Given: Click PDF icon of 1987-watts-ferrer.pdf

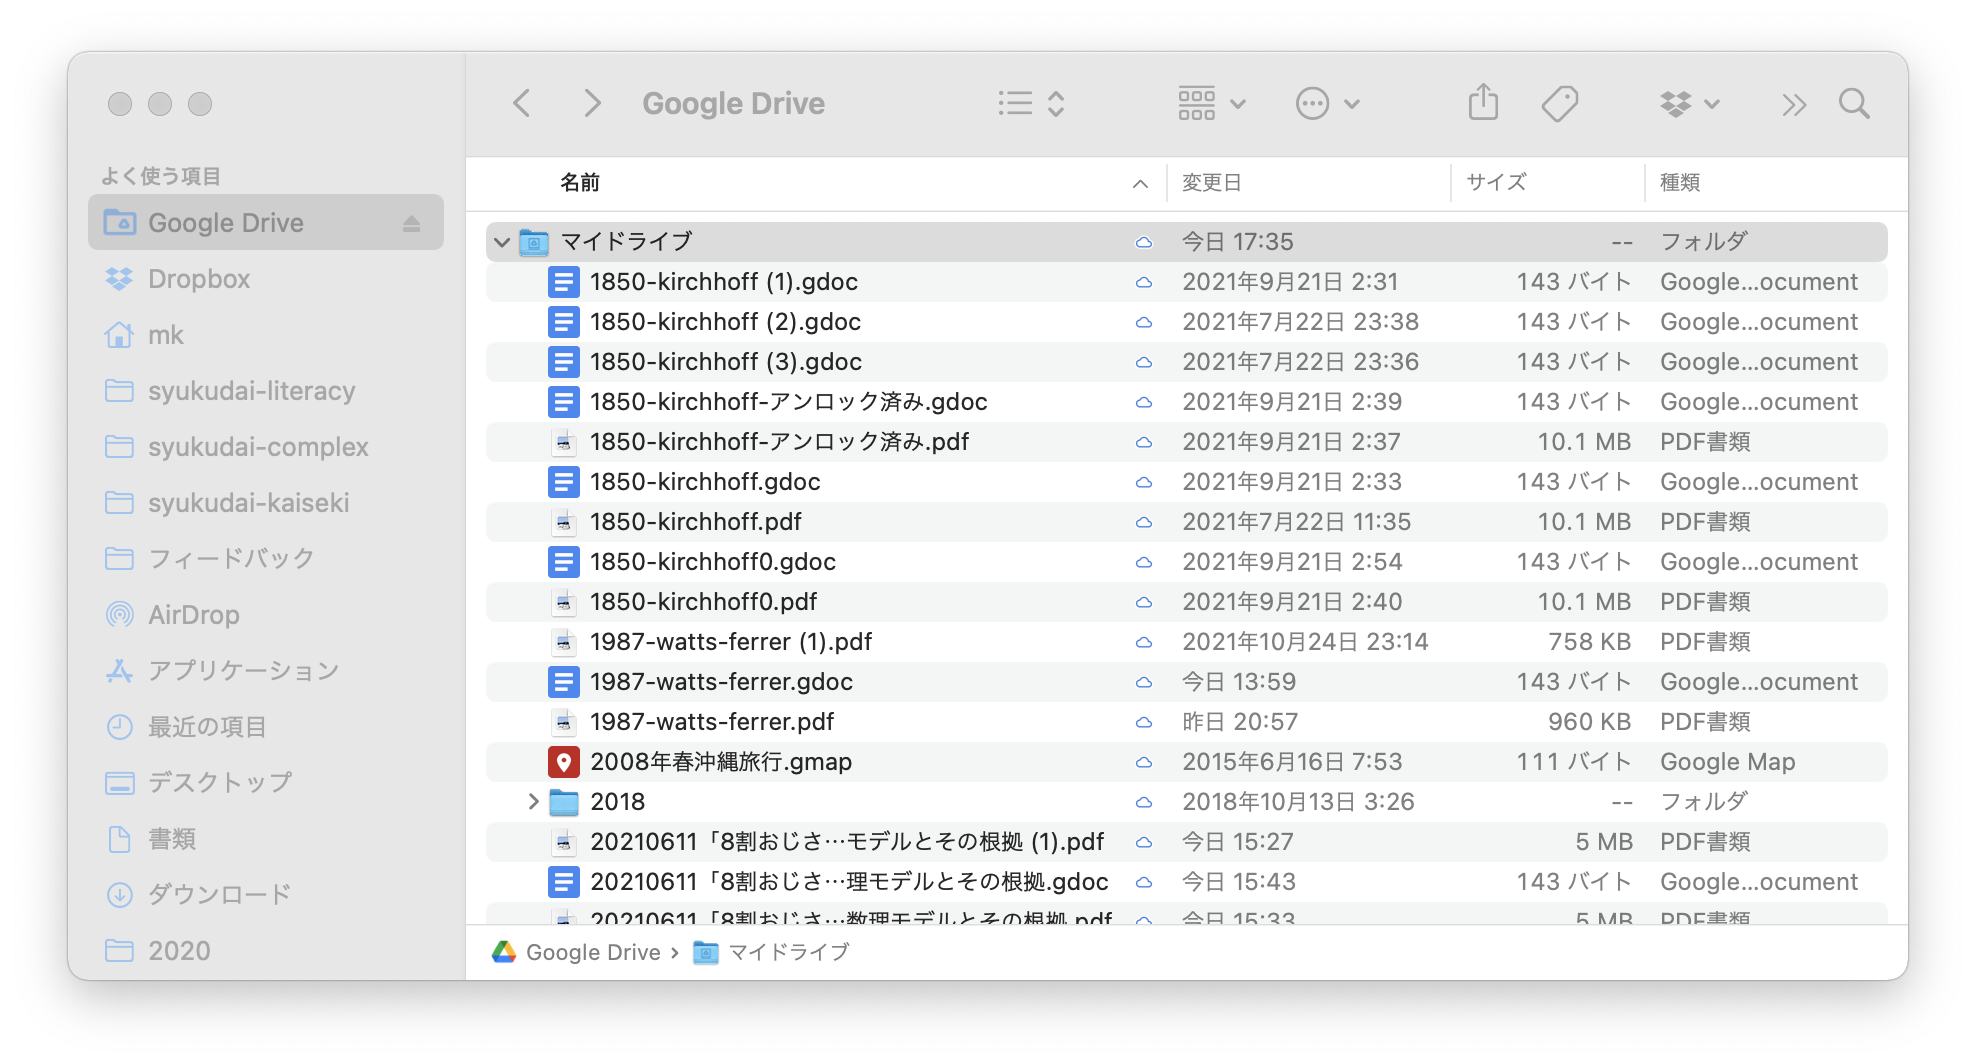Looking at the screenshot, I should point(564,722).
